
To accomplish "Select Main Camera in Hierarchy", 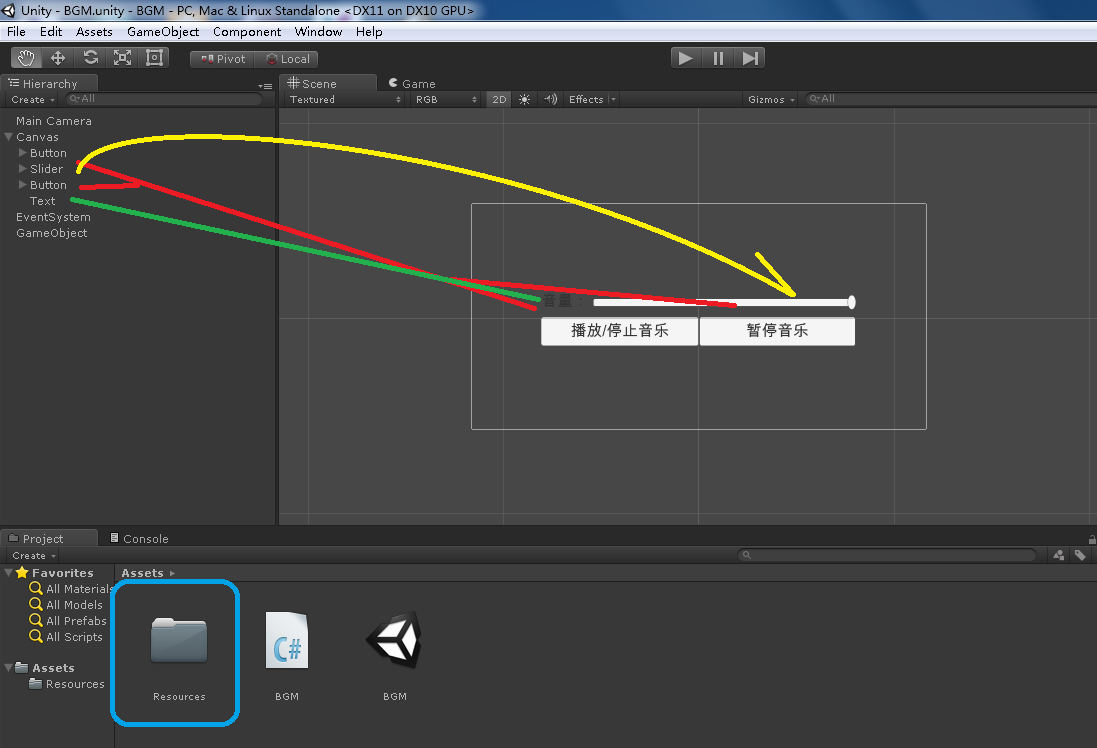I will coord(54,121).
